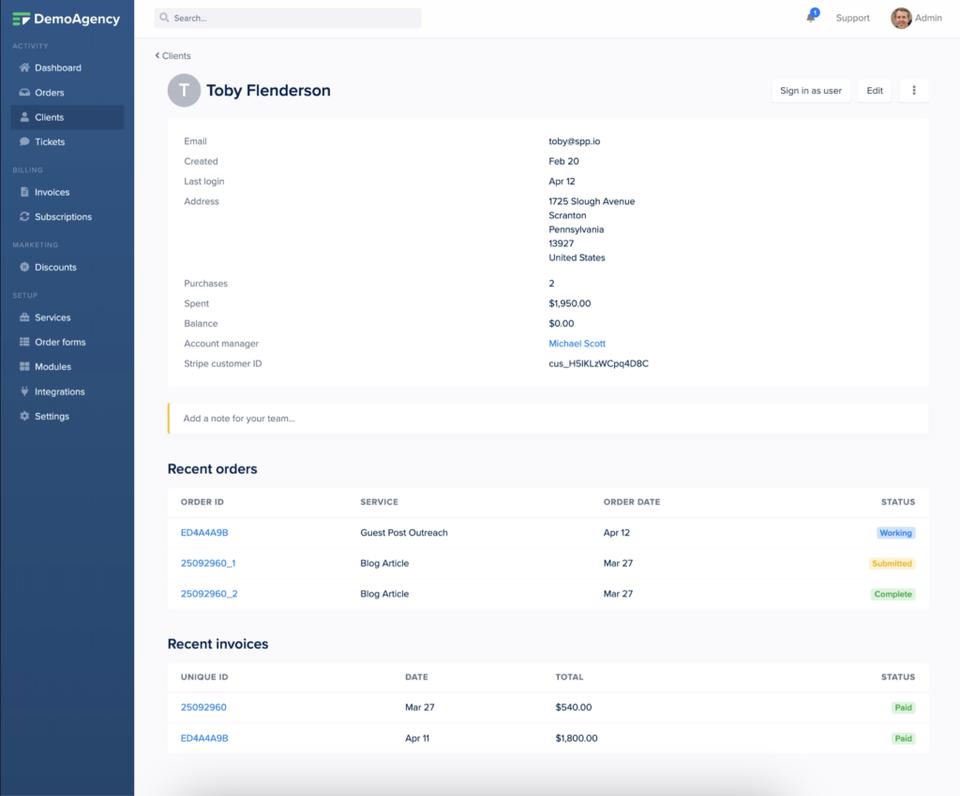Open Order forms in the sidebar
The image size is (960, 796).
[60, 342]
